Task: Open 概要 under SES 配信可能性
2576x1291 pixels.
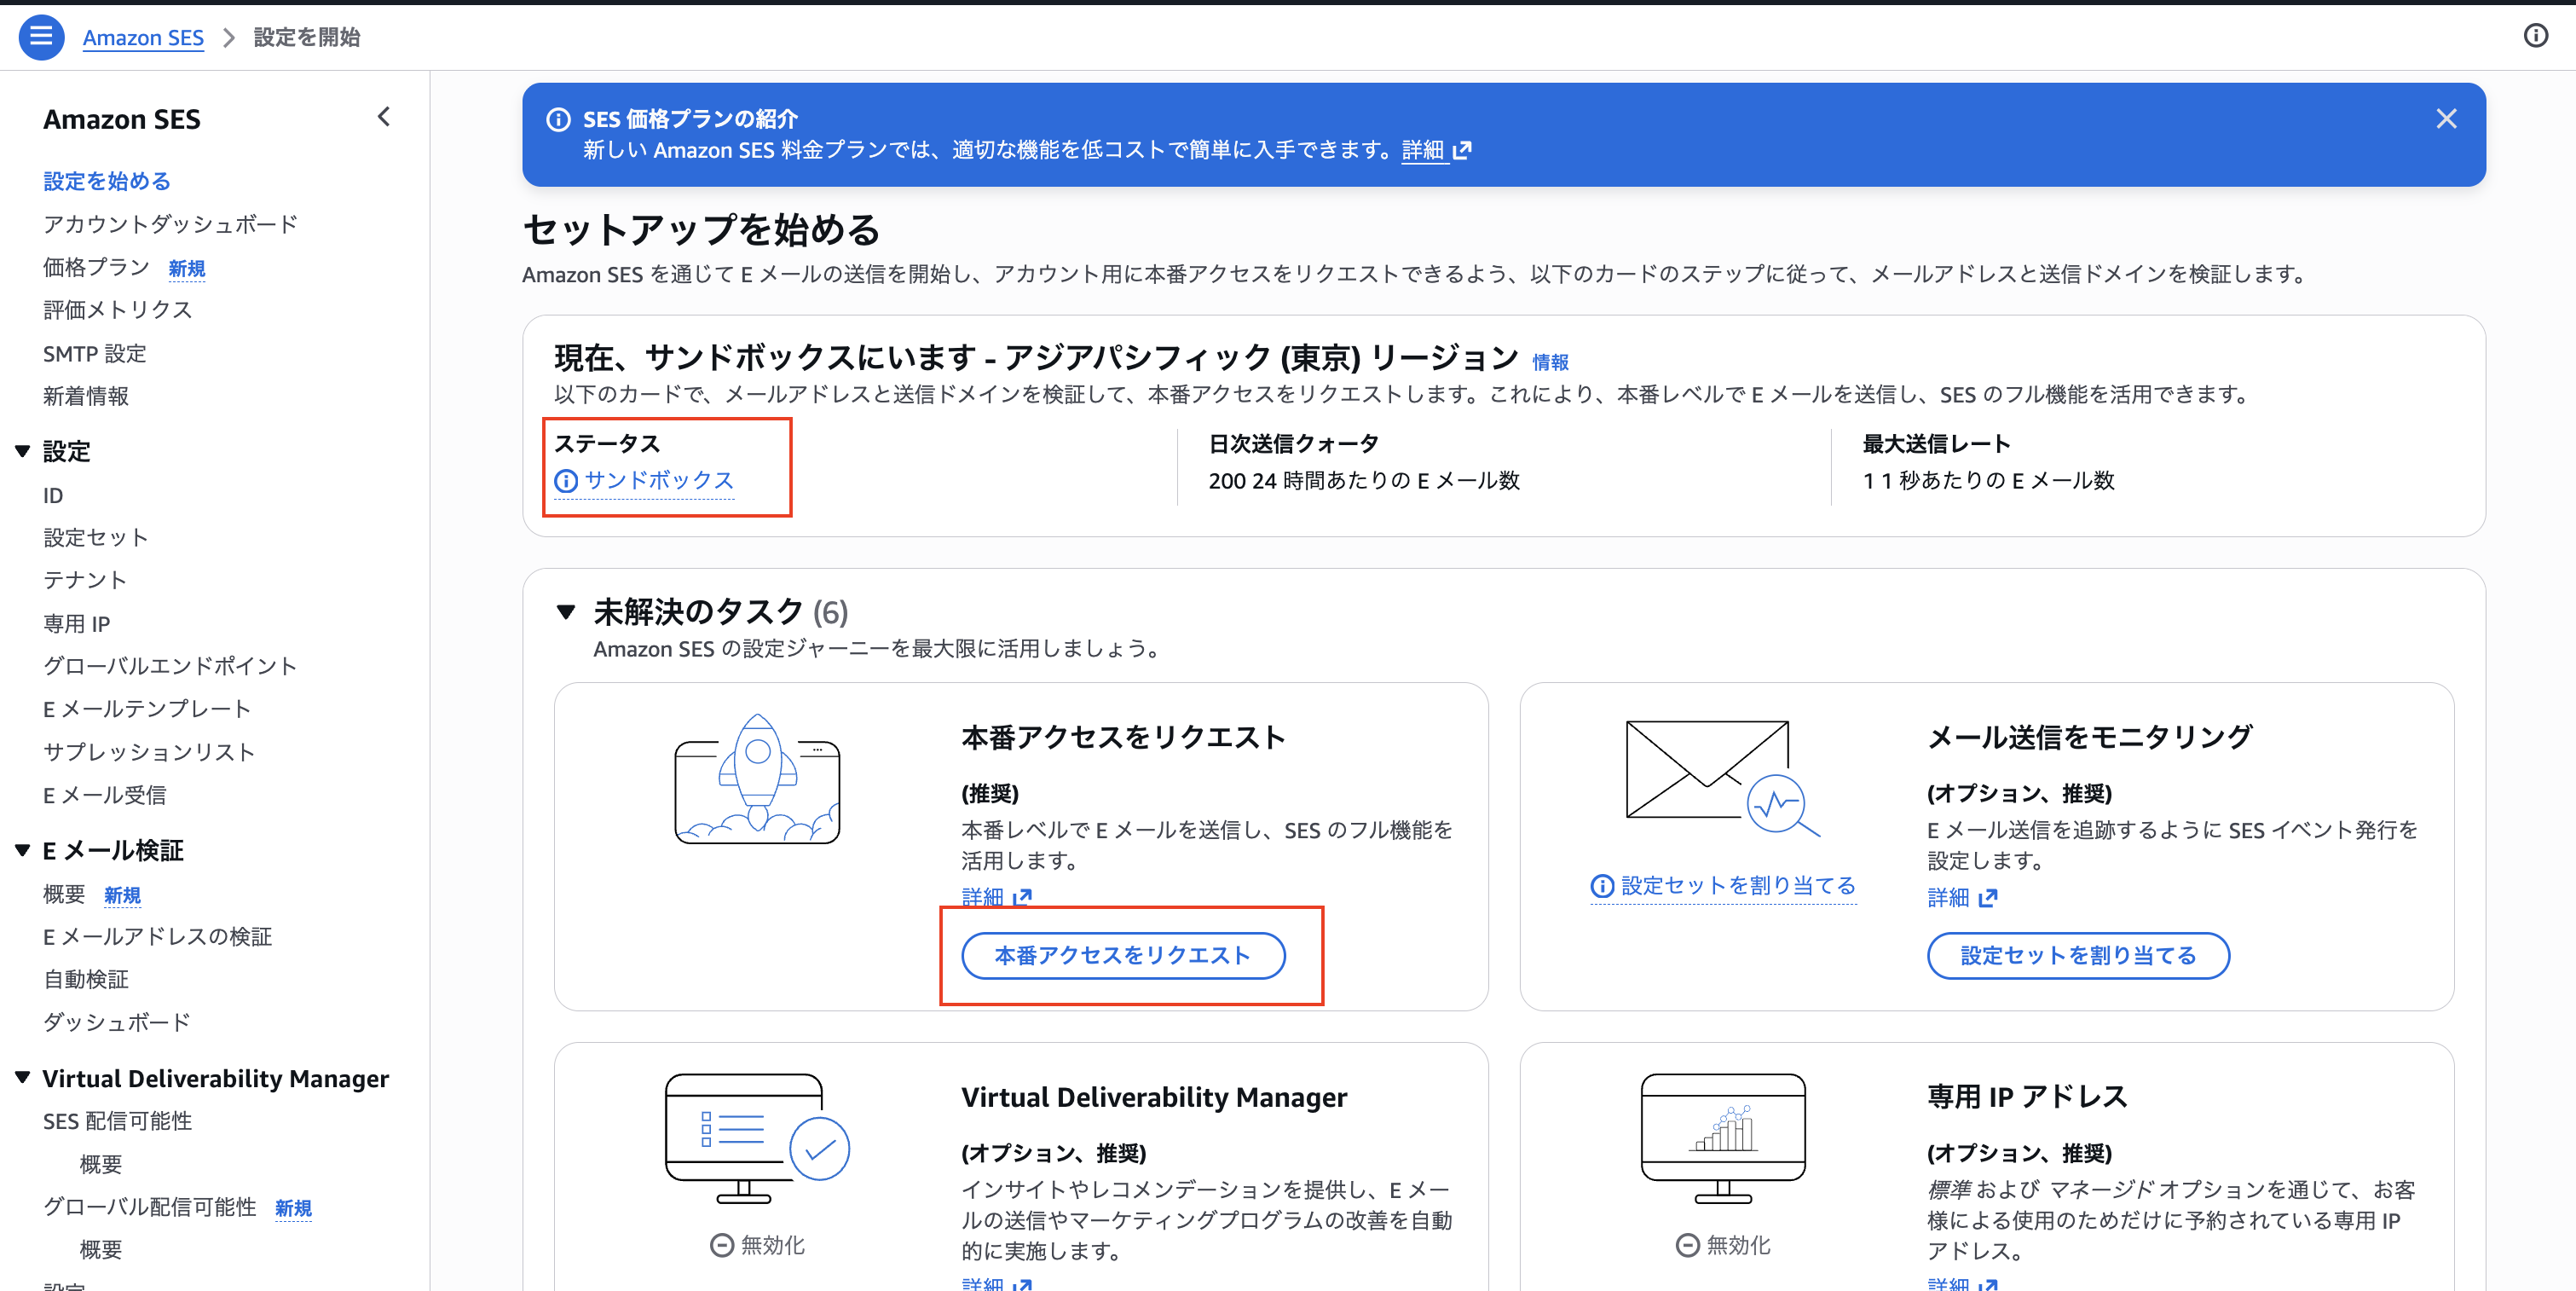Action: [101, 1164]
